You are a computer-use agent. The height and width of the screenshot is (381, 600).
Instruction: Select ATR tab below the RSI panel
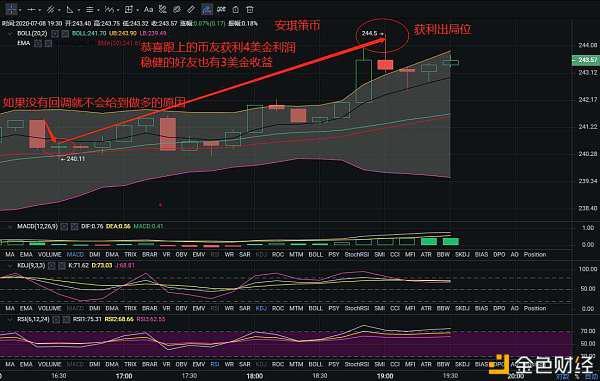426,364
